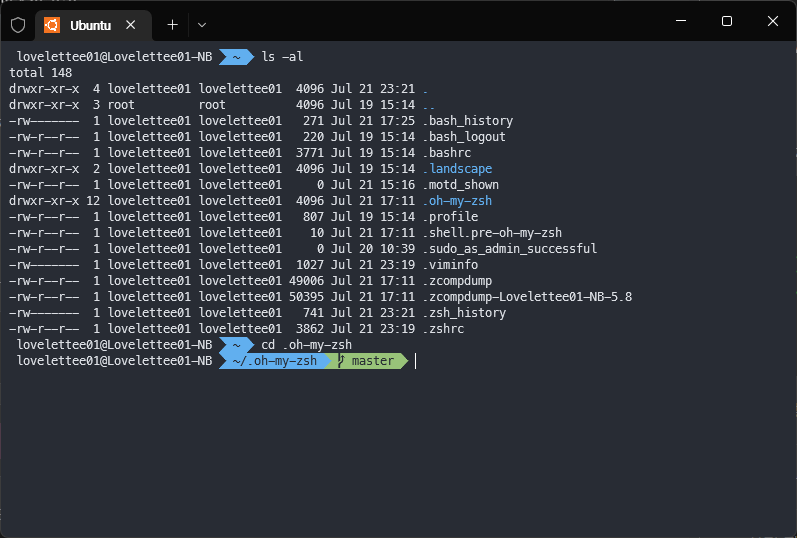Select the .motd_shown file name
This screenshot has width=797, height=538.
coord(461,185)
